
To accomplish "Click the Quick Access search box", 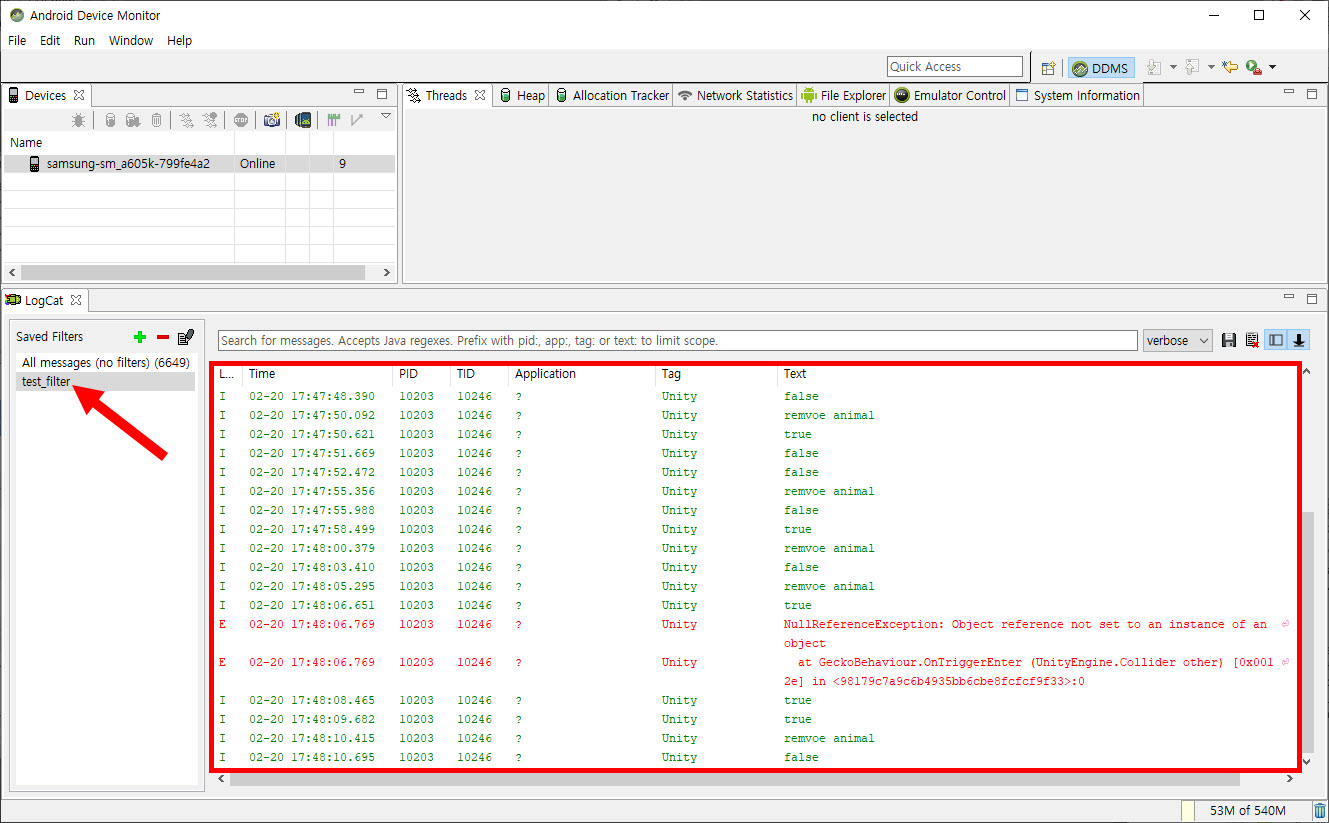I will click(x=955, y=66).
